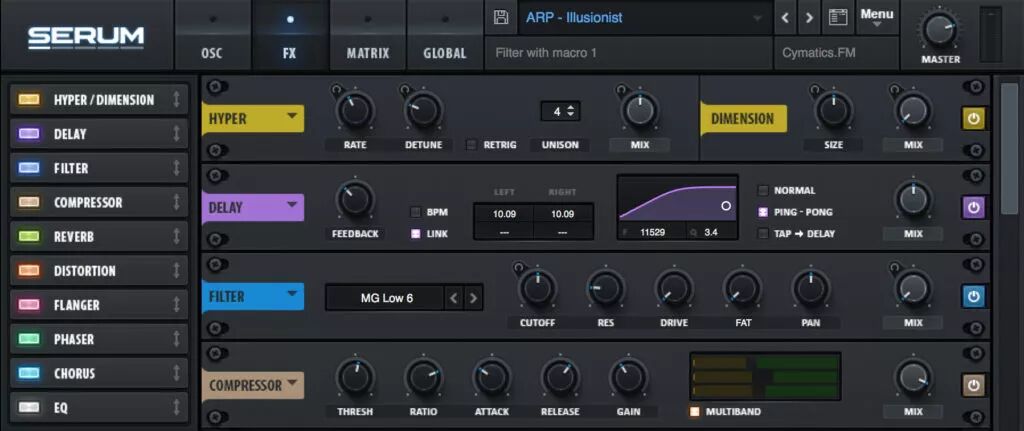Grab the reorder arrows beside Phaser
Viewport: 1024px width, 431px height.
click(176, 339)
